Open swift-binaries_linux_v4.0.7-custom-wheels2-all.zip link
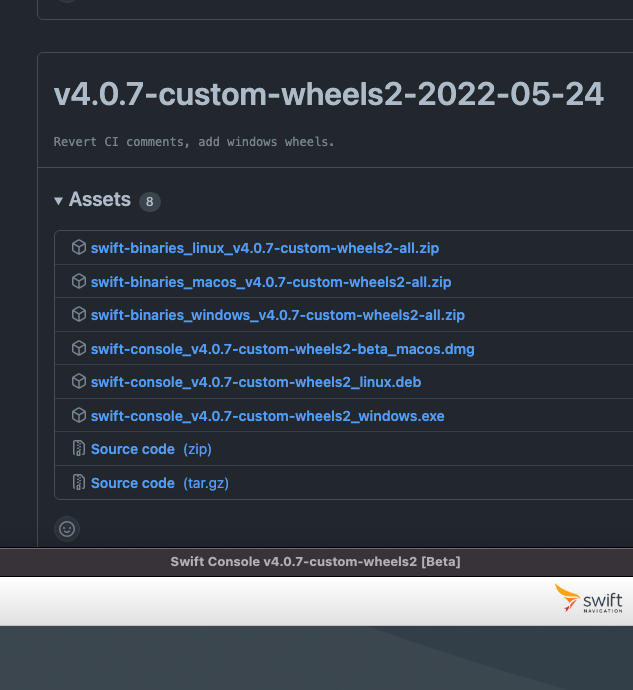 pos(265,248)
